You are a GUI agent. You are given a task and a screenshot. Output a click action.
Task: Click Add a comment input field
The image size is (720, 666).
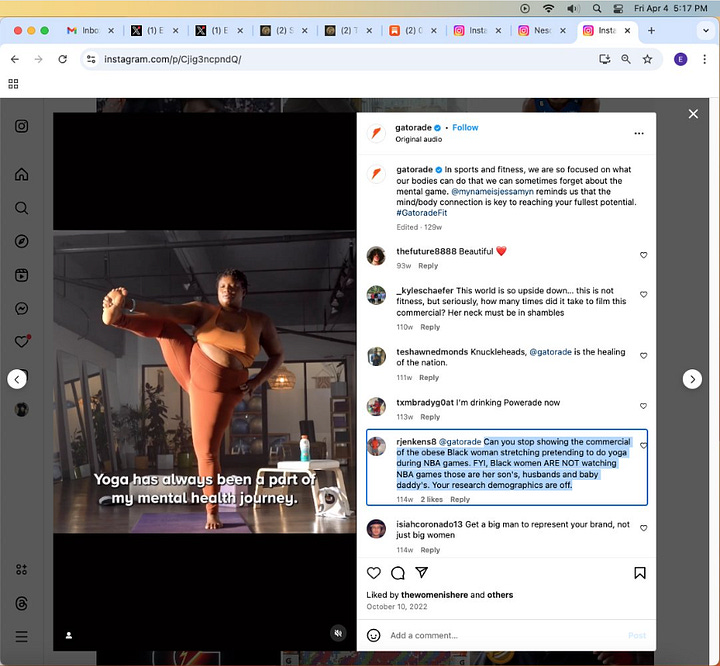[x=505, y=635]
